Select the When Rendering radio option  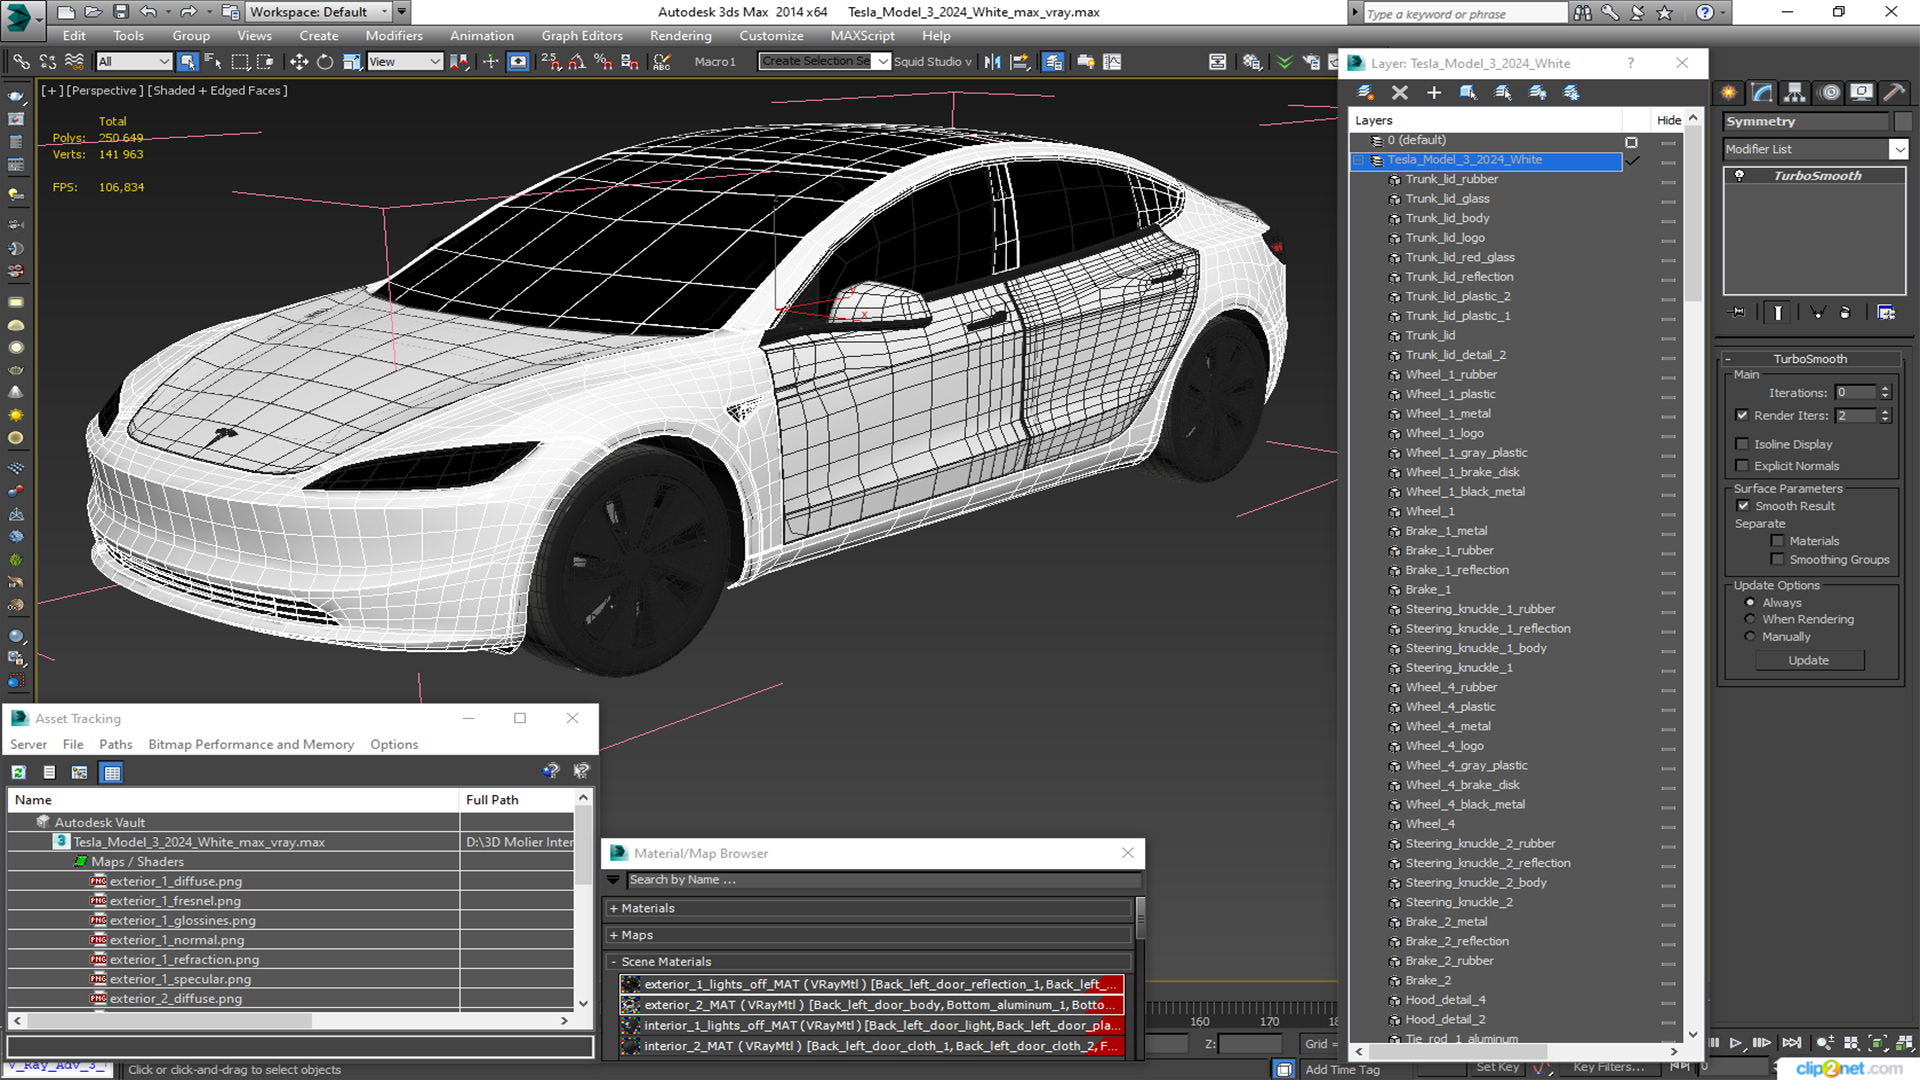point(1750,620)
